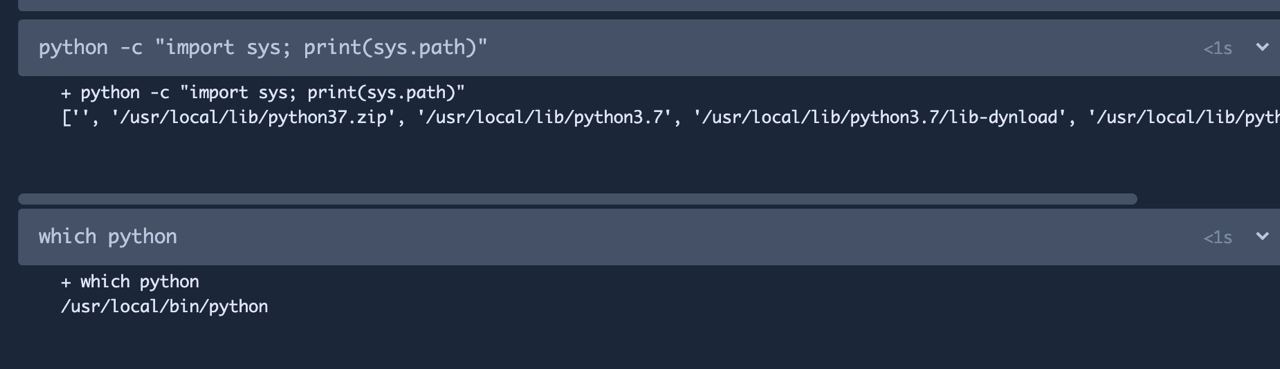This screenshot has width=1280, height=369.
Task: Select the '+ which python' echoed command line
Action: pyautogui.click(x=130, y=281)
